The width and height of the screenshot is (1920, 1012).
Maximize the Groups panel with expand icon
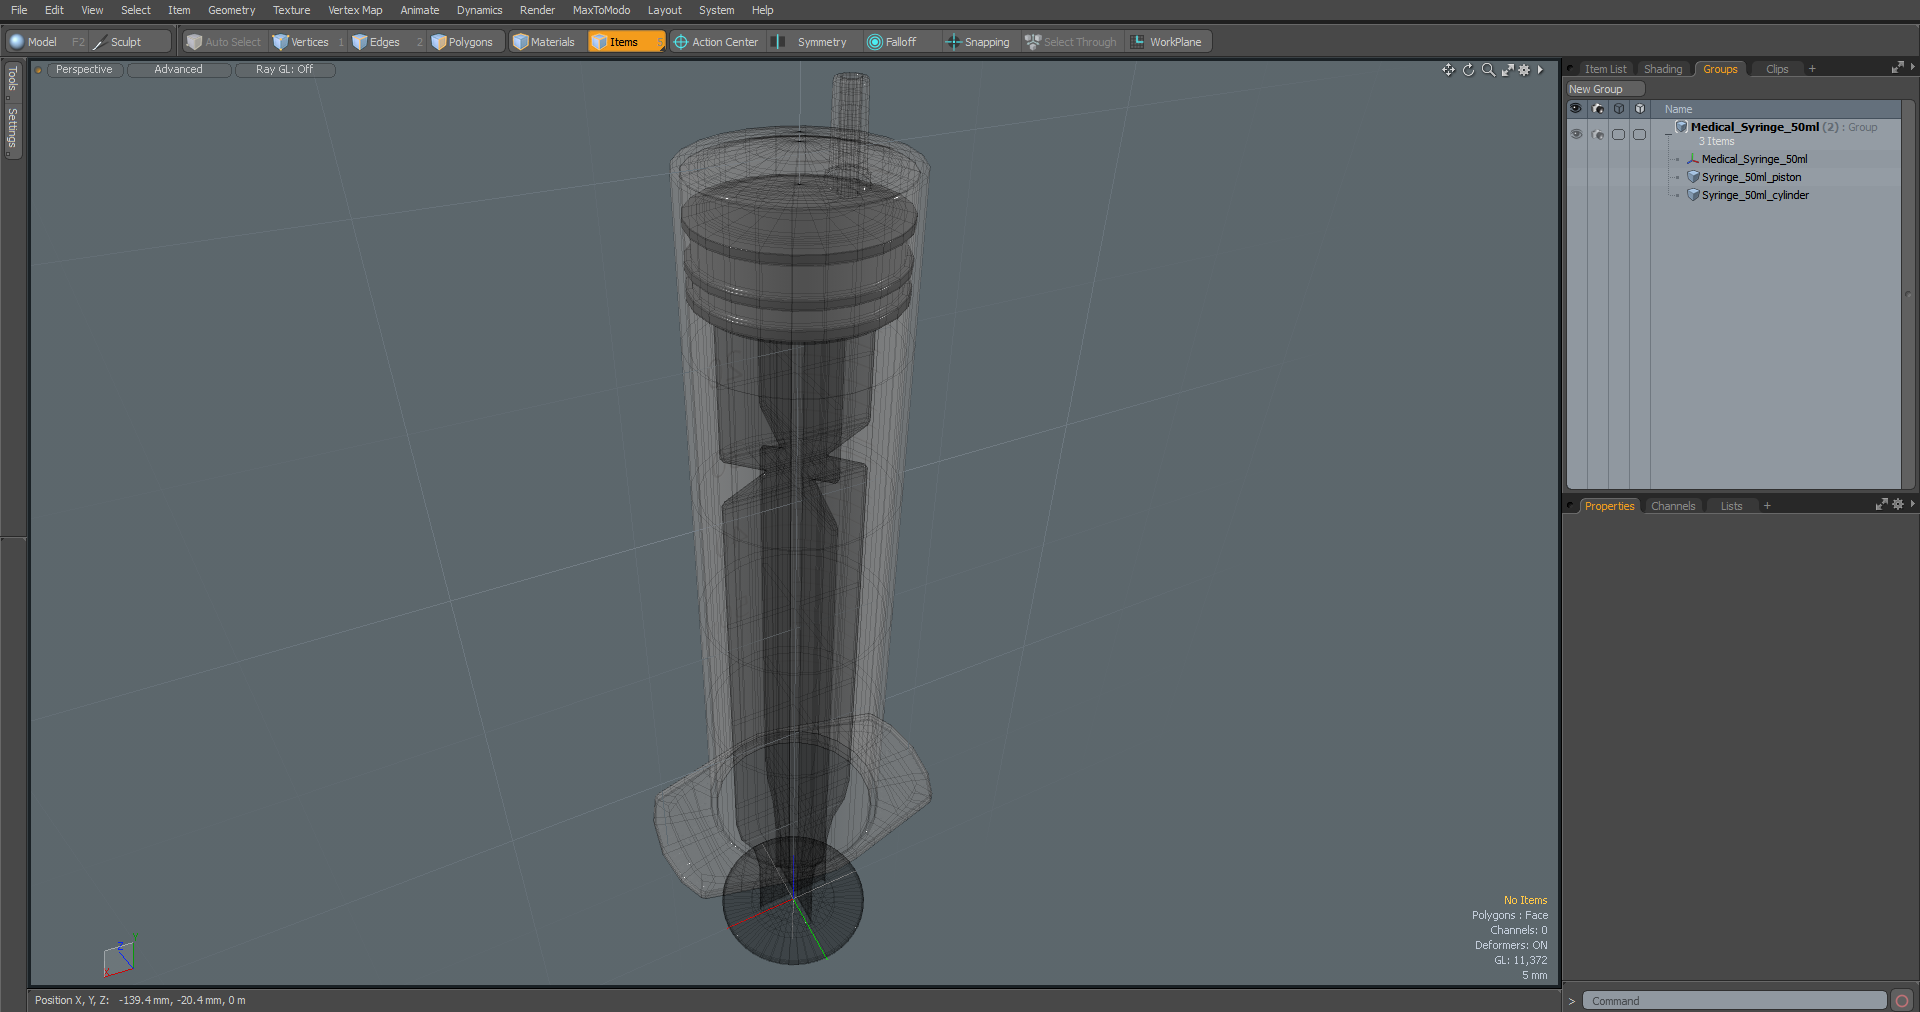(x=1897, y=68)
